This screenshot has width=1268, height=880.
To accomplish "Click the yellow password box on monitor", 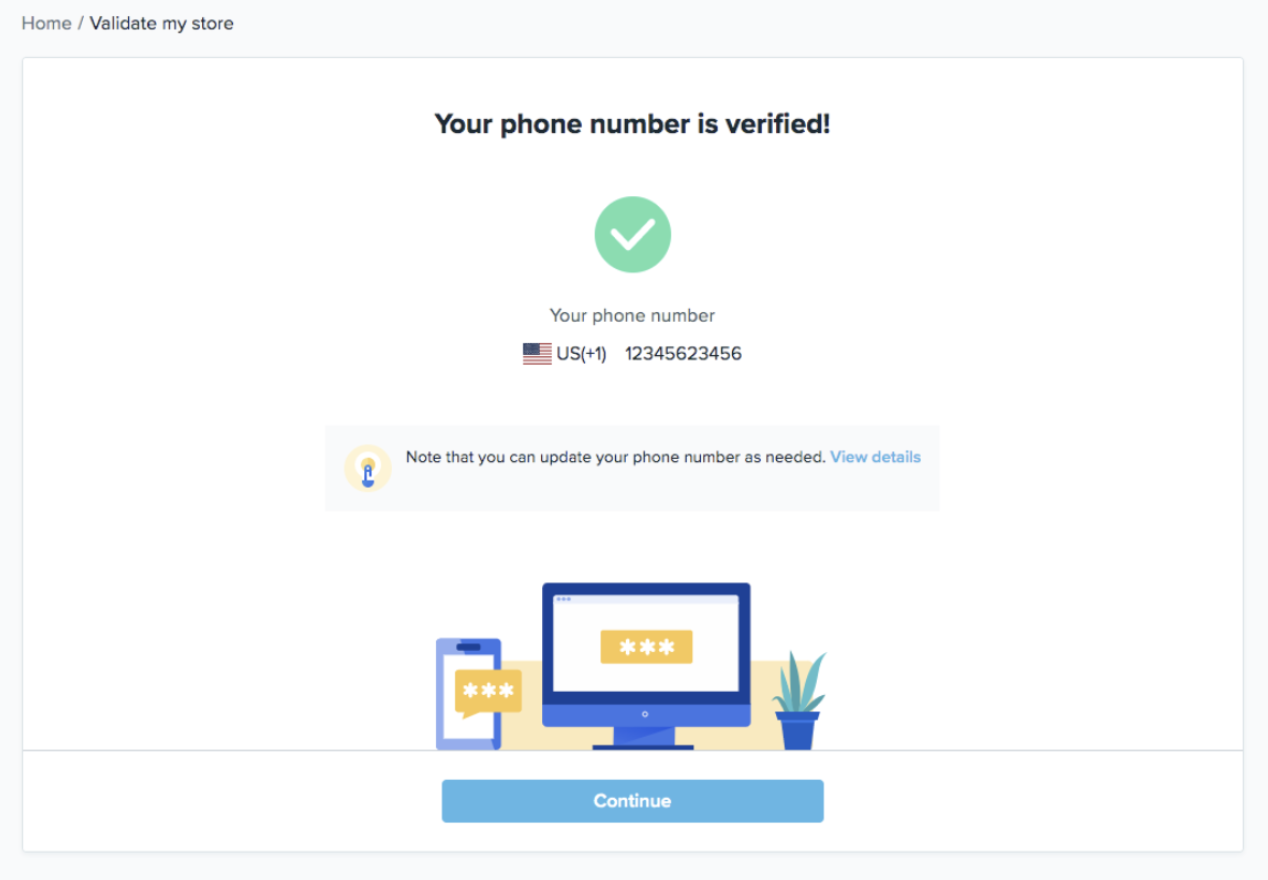I will pos(646,647).
